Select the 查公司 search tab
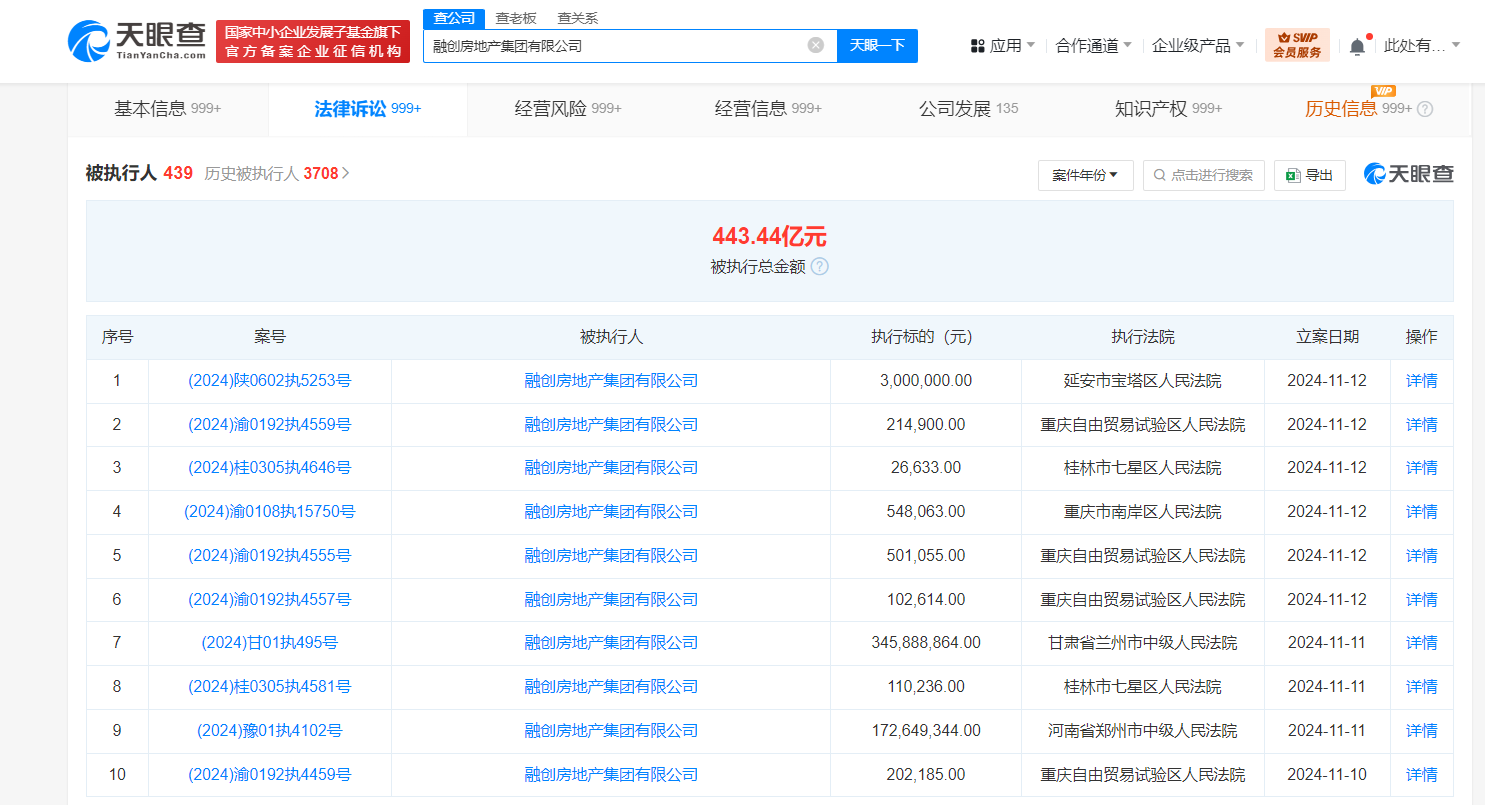The width and height of the screenshot is (1485, 805). tap(454, 18)
